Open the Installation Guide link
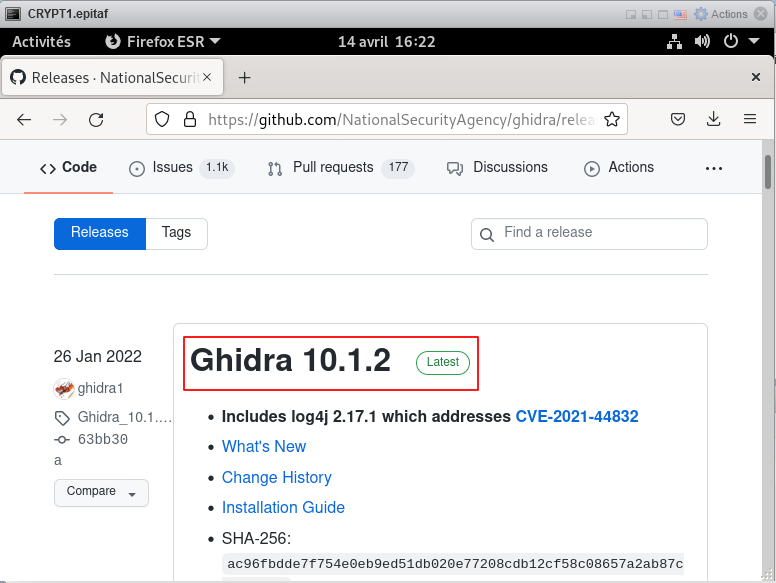This screenshot has width=776, height=583. tap(283, 507)
